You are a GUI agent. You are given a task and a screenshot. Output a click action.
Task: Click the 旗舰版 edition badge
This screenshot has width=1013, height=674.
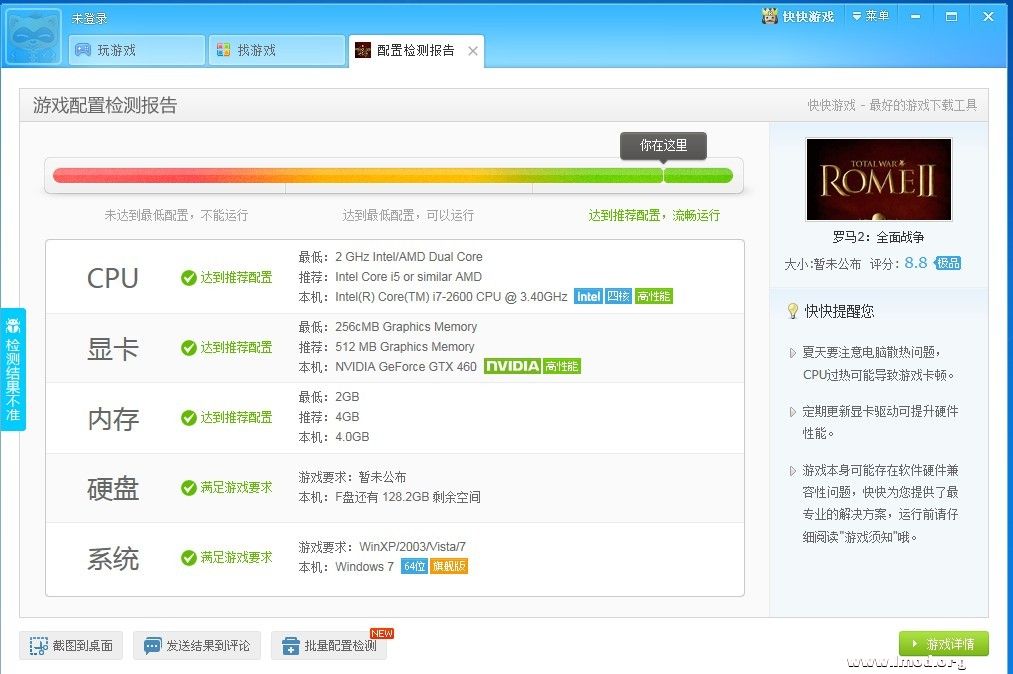tap(449, 566)
